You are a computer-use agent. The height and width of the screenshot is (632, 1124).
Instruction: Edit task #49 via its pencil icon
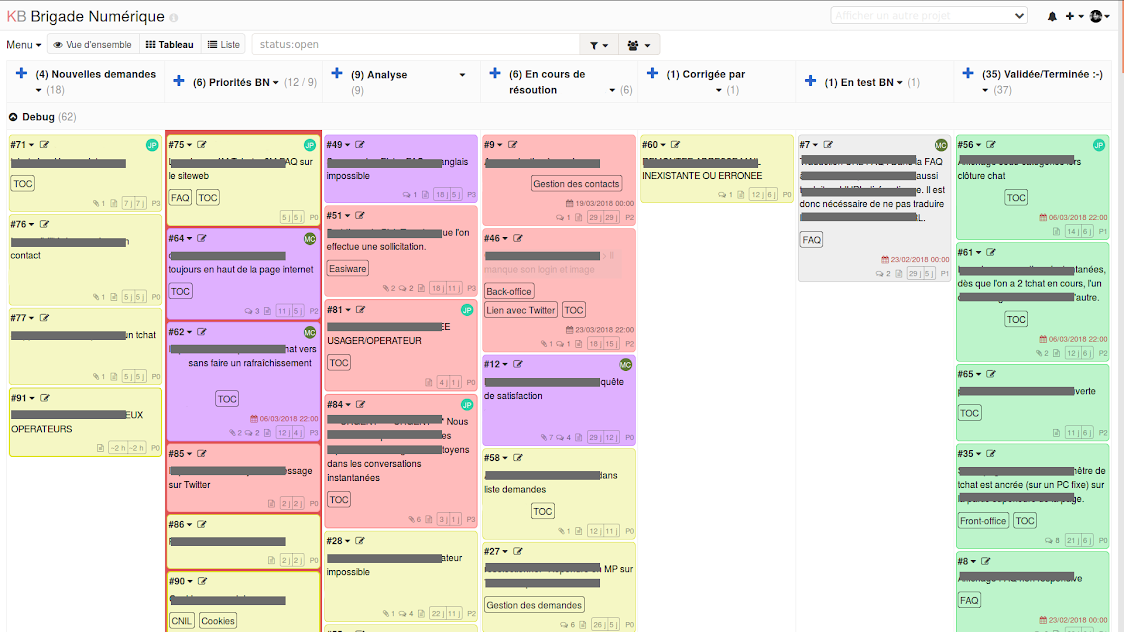click(360, 145)
